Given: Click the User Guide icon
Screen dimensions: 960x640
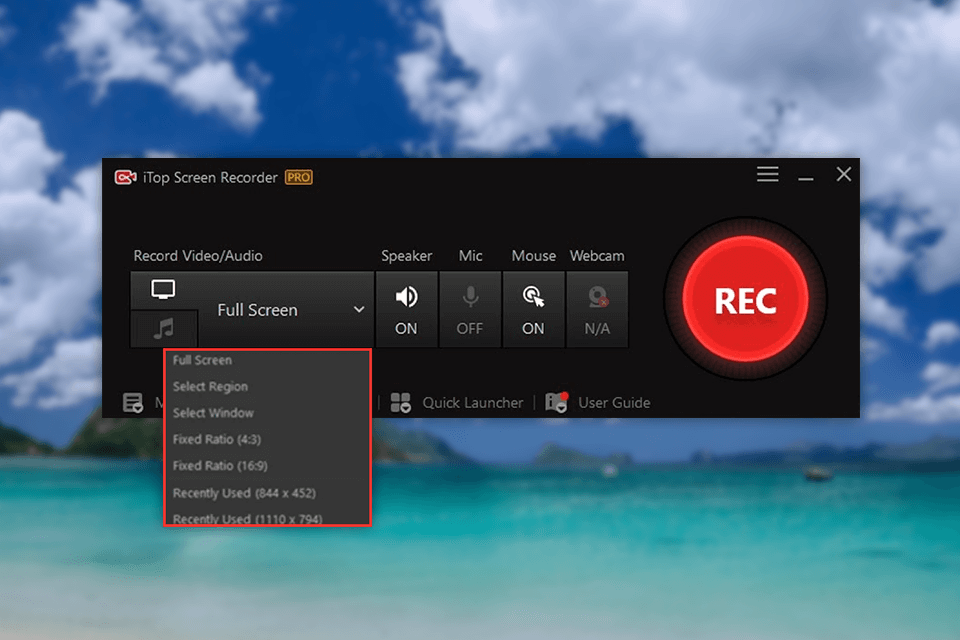Looking at the screenshot, I should (556, 400).
